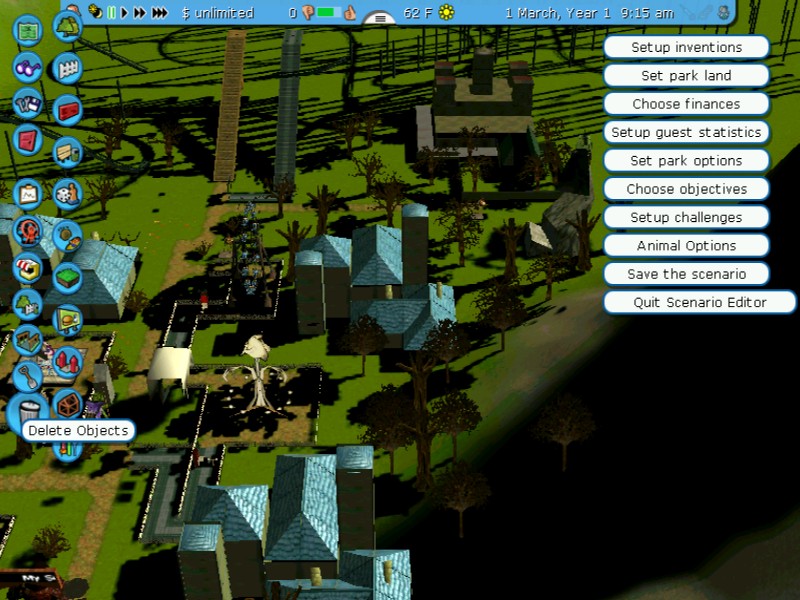800x600 pixels.
Task: Click the Delete Objects trash can icon
Action: [x=29, y=410]
